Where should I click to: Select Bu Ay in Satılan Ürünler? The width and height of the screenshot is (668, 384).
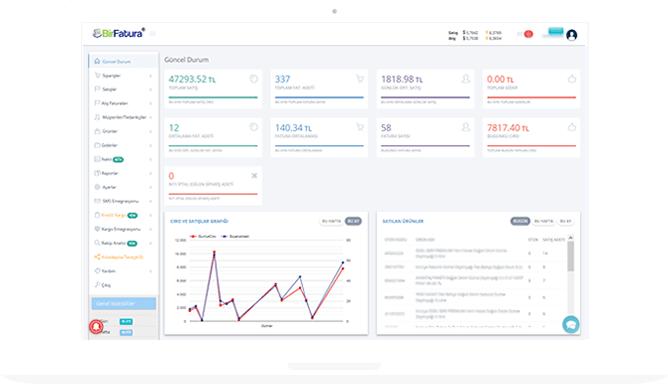coord(565,221)
